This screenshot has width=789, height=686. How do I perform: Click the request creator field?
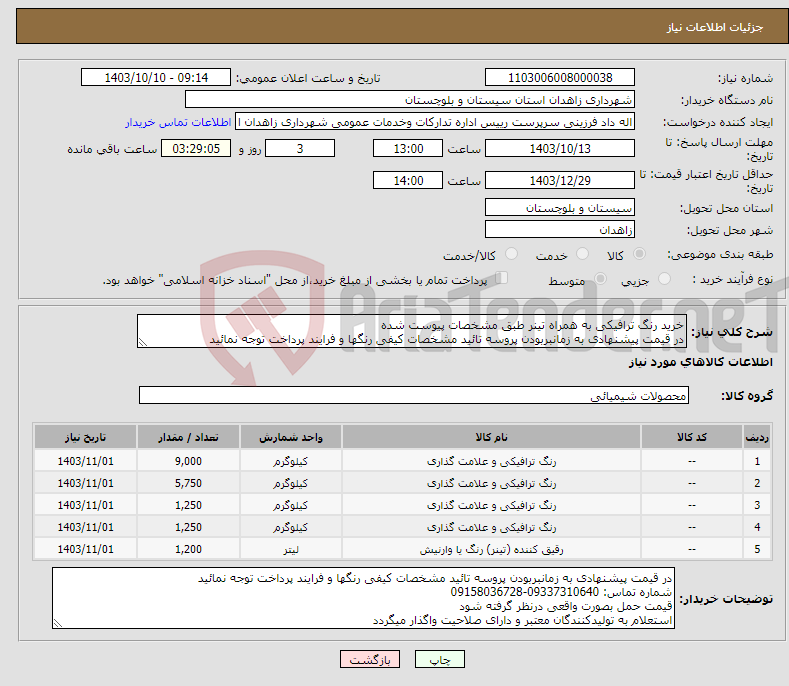[435, 122]
